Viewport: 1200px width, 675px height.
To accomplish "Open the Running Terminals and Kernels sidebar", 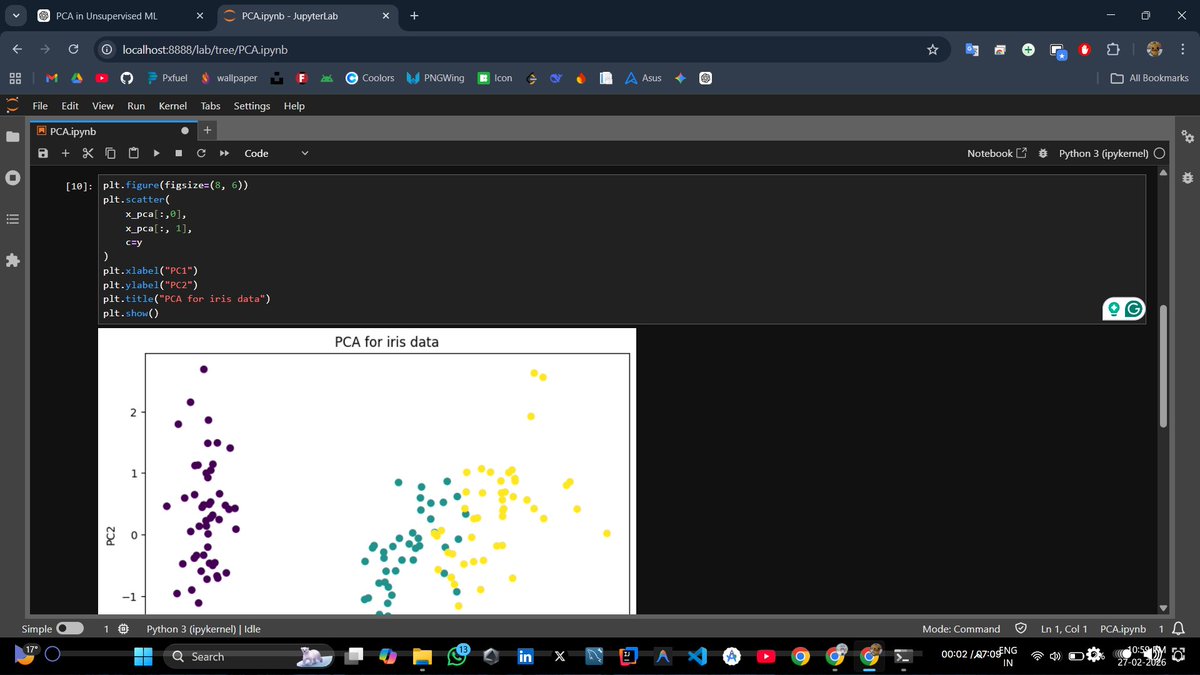I will pyautogui.click(x=12, y=179).
